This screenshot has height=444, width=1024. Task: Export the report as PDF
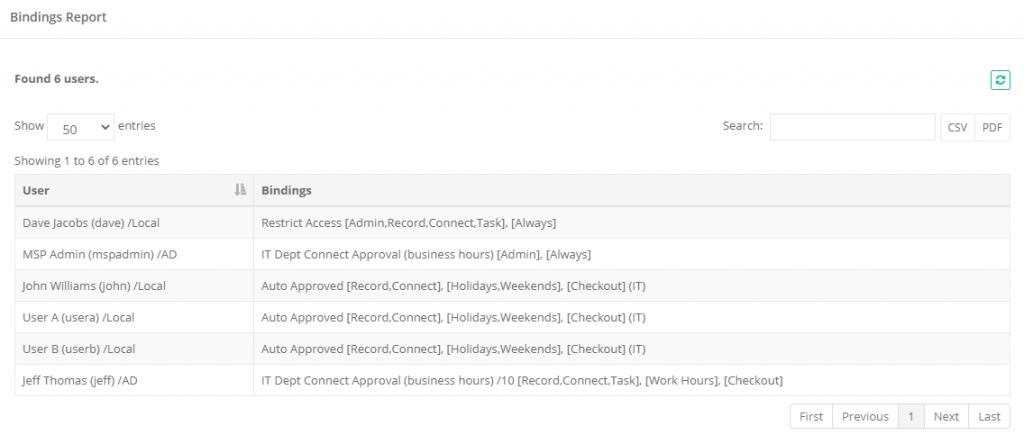point(992,127)
